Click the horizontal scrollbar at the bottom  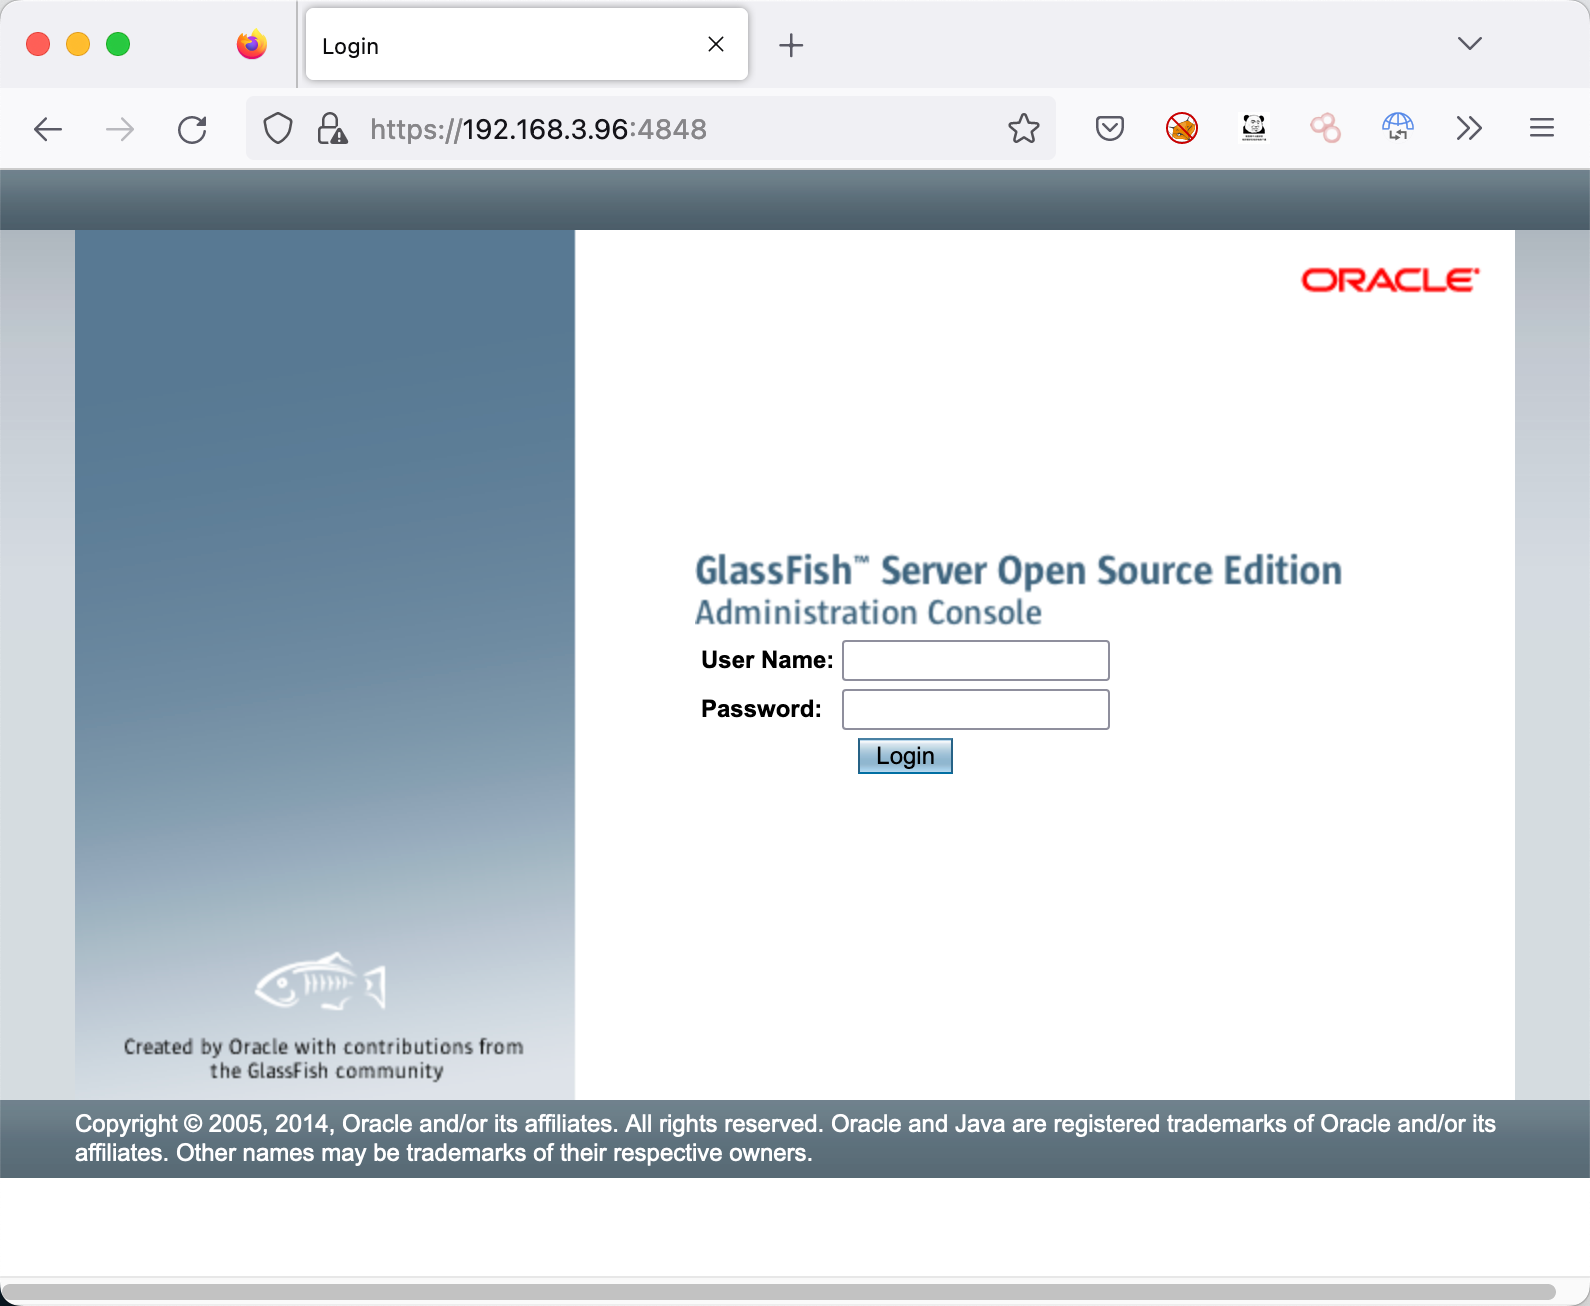pos(780,1291)
